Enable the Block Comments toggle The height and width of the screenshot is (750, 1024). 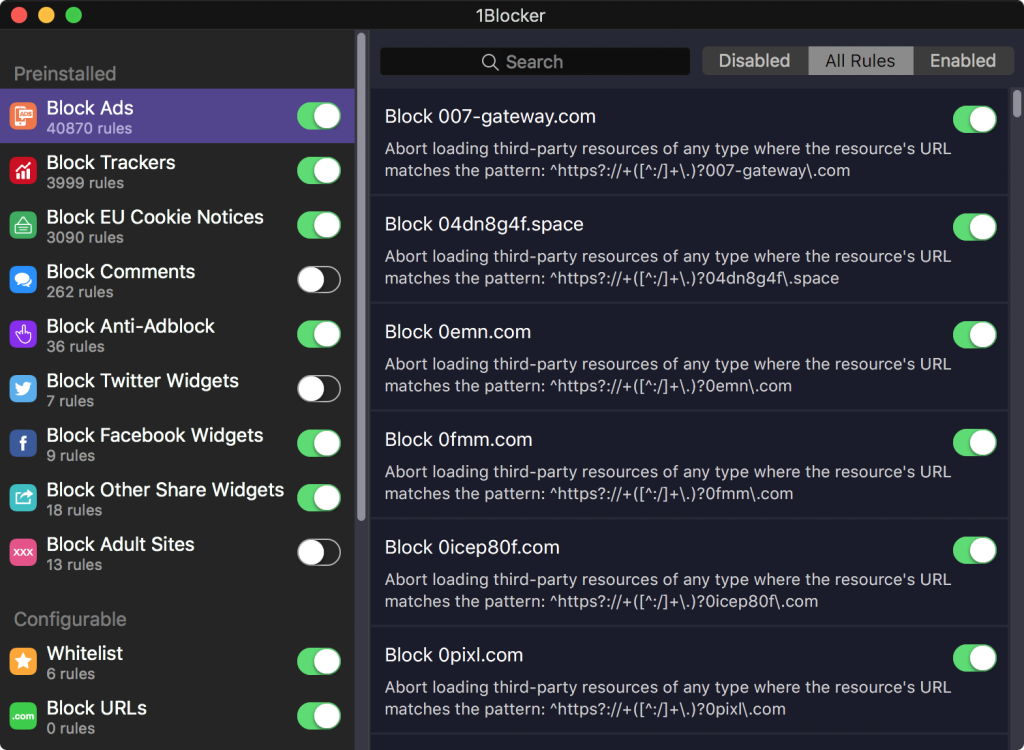pyautogui.click(x=318, y=279)
